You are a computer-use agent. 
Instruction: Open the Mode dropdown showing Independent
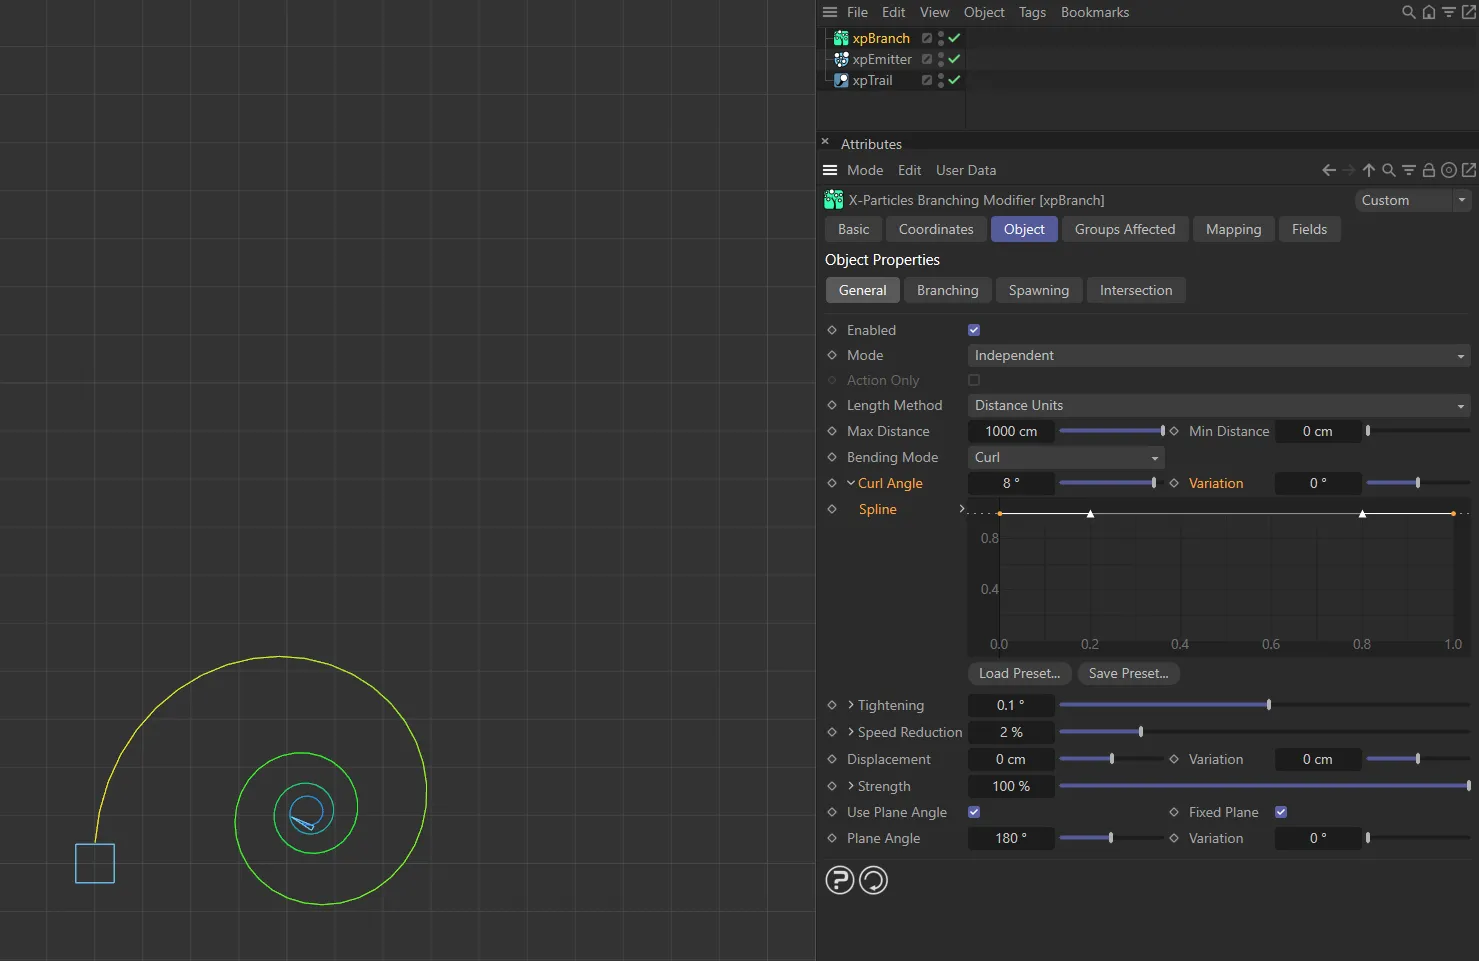1218,355
